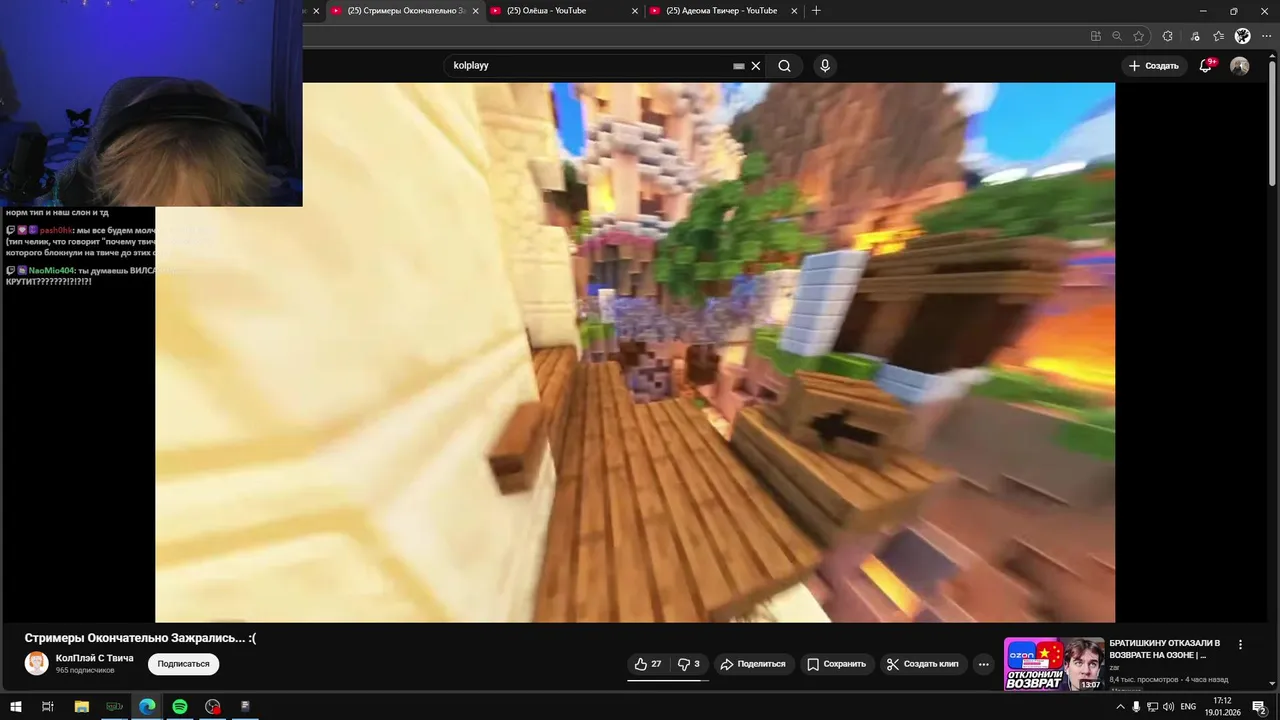Open browser zoom magnifier icon in address bar
Viewport: 1280px width, 720px height.
tap(1117, 36)
